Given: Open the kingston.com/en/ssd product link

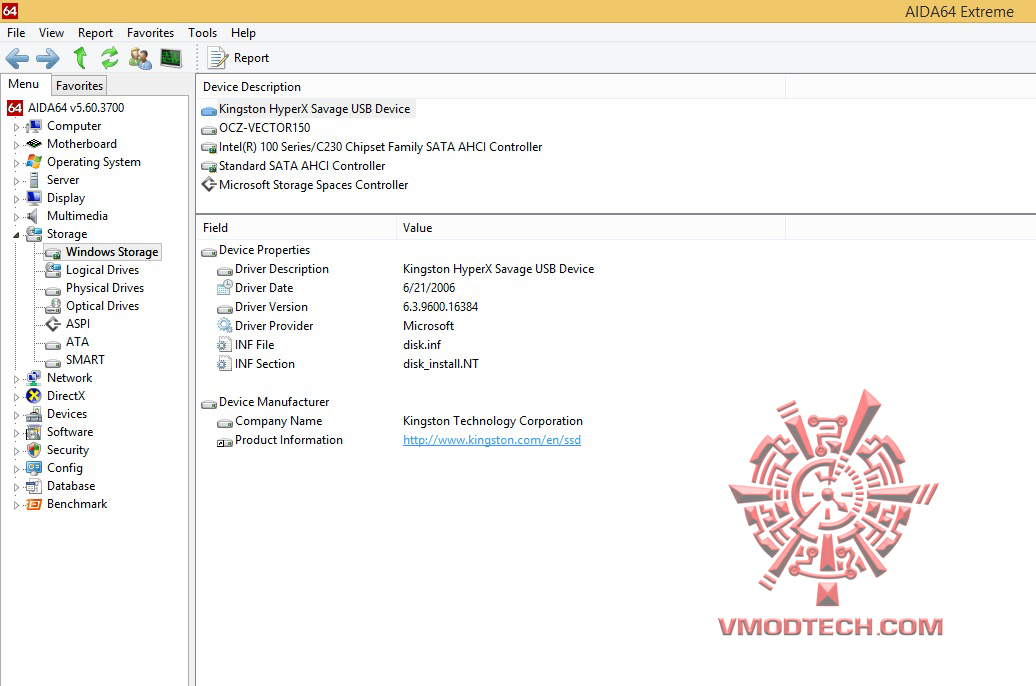Looking at the screenshot, I should pos(492,440).
